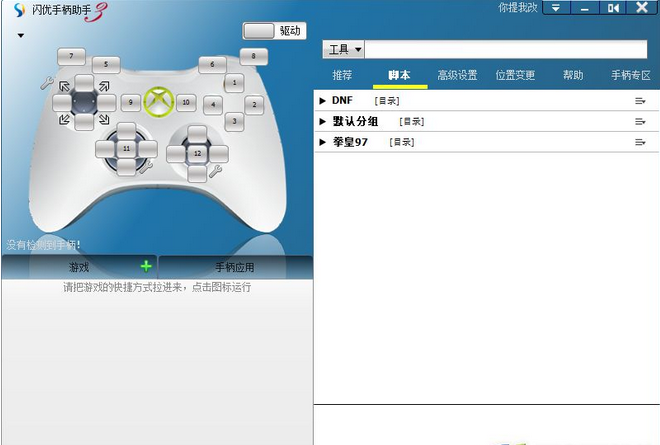
Task: Click the green plus add game icon
Action: (x=146, y=266)
